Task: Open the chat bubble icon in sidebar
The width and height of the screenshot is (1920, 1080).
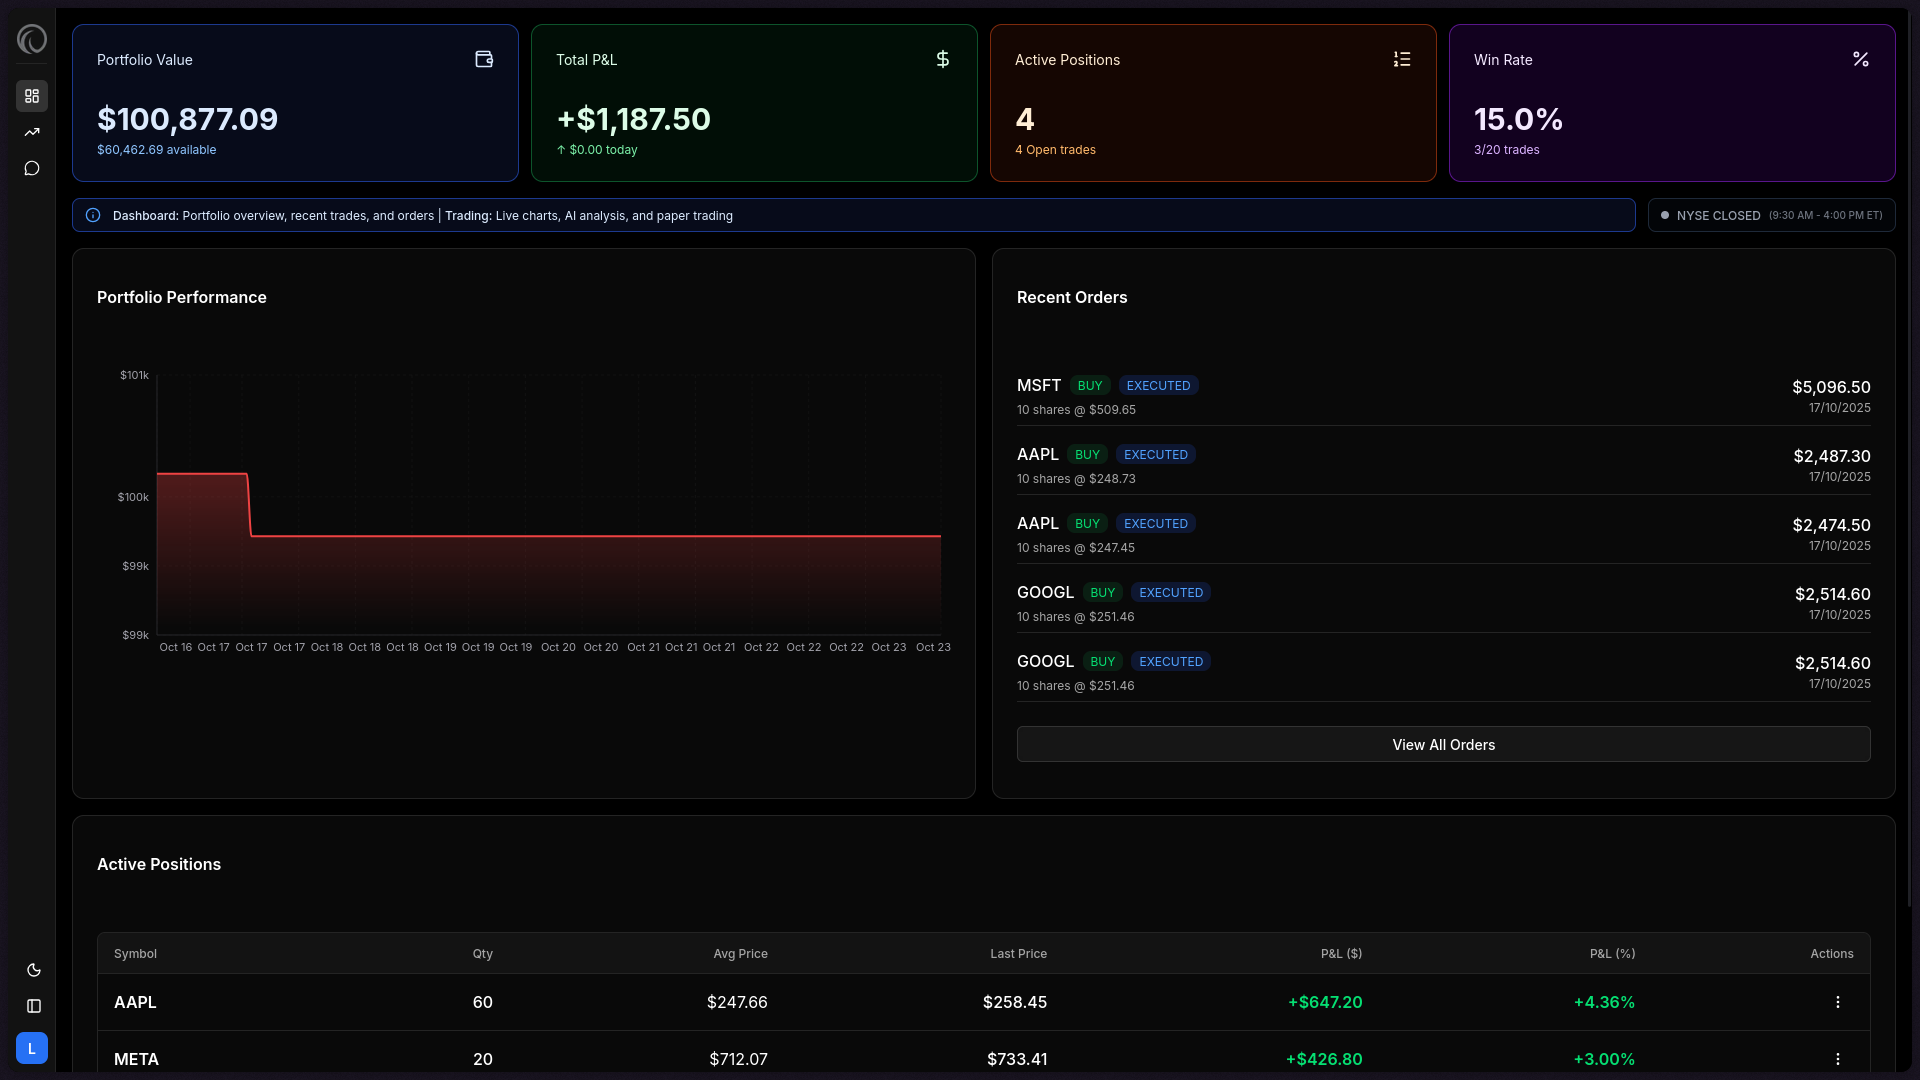Action: pyautogui.click(x=32, y=168)
